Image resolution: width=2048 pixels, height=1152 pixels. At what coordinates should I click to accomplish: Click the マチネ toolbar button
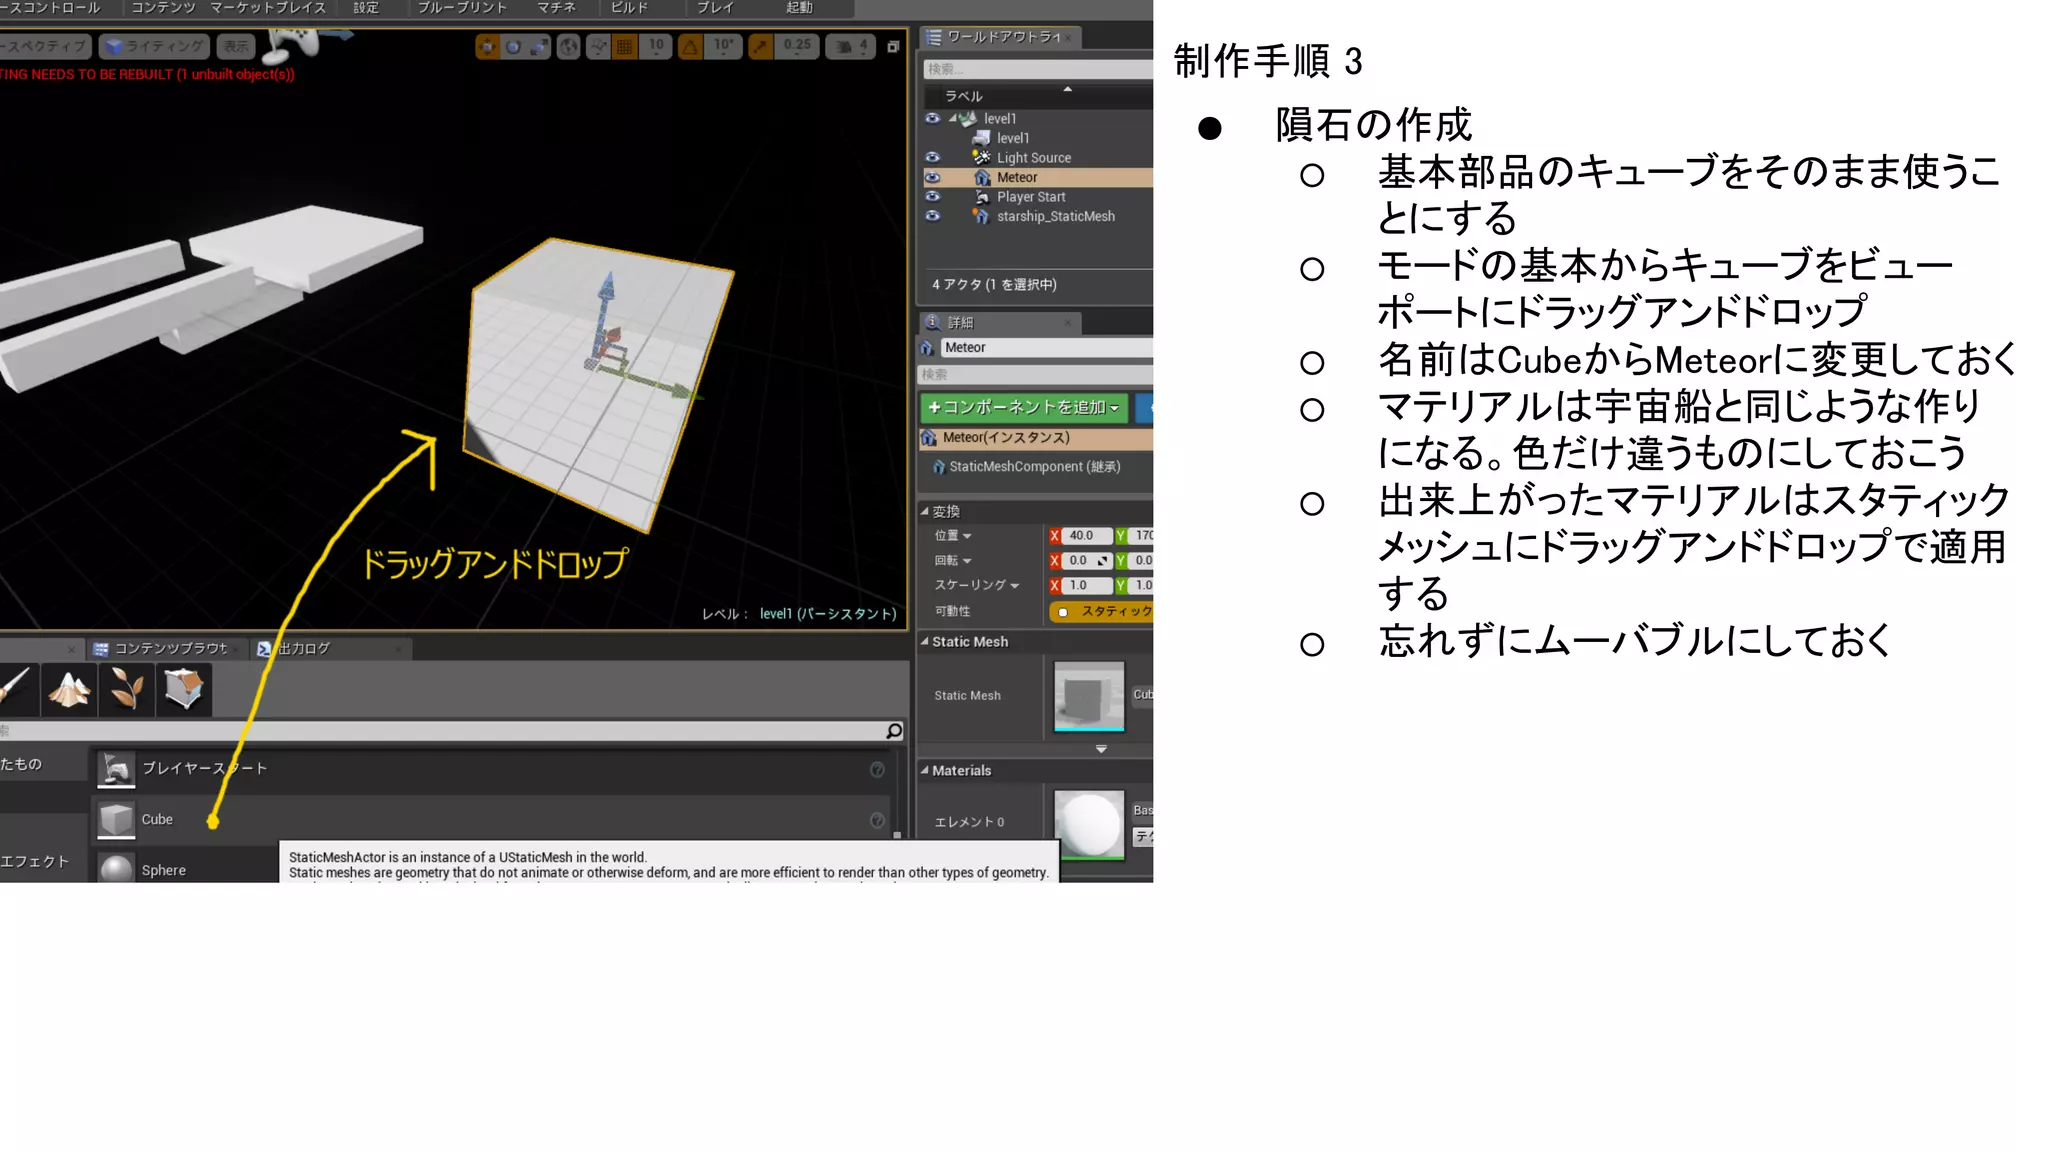coord(556,8)
